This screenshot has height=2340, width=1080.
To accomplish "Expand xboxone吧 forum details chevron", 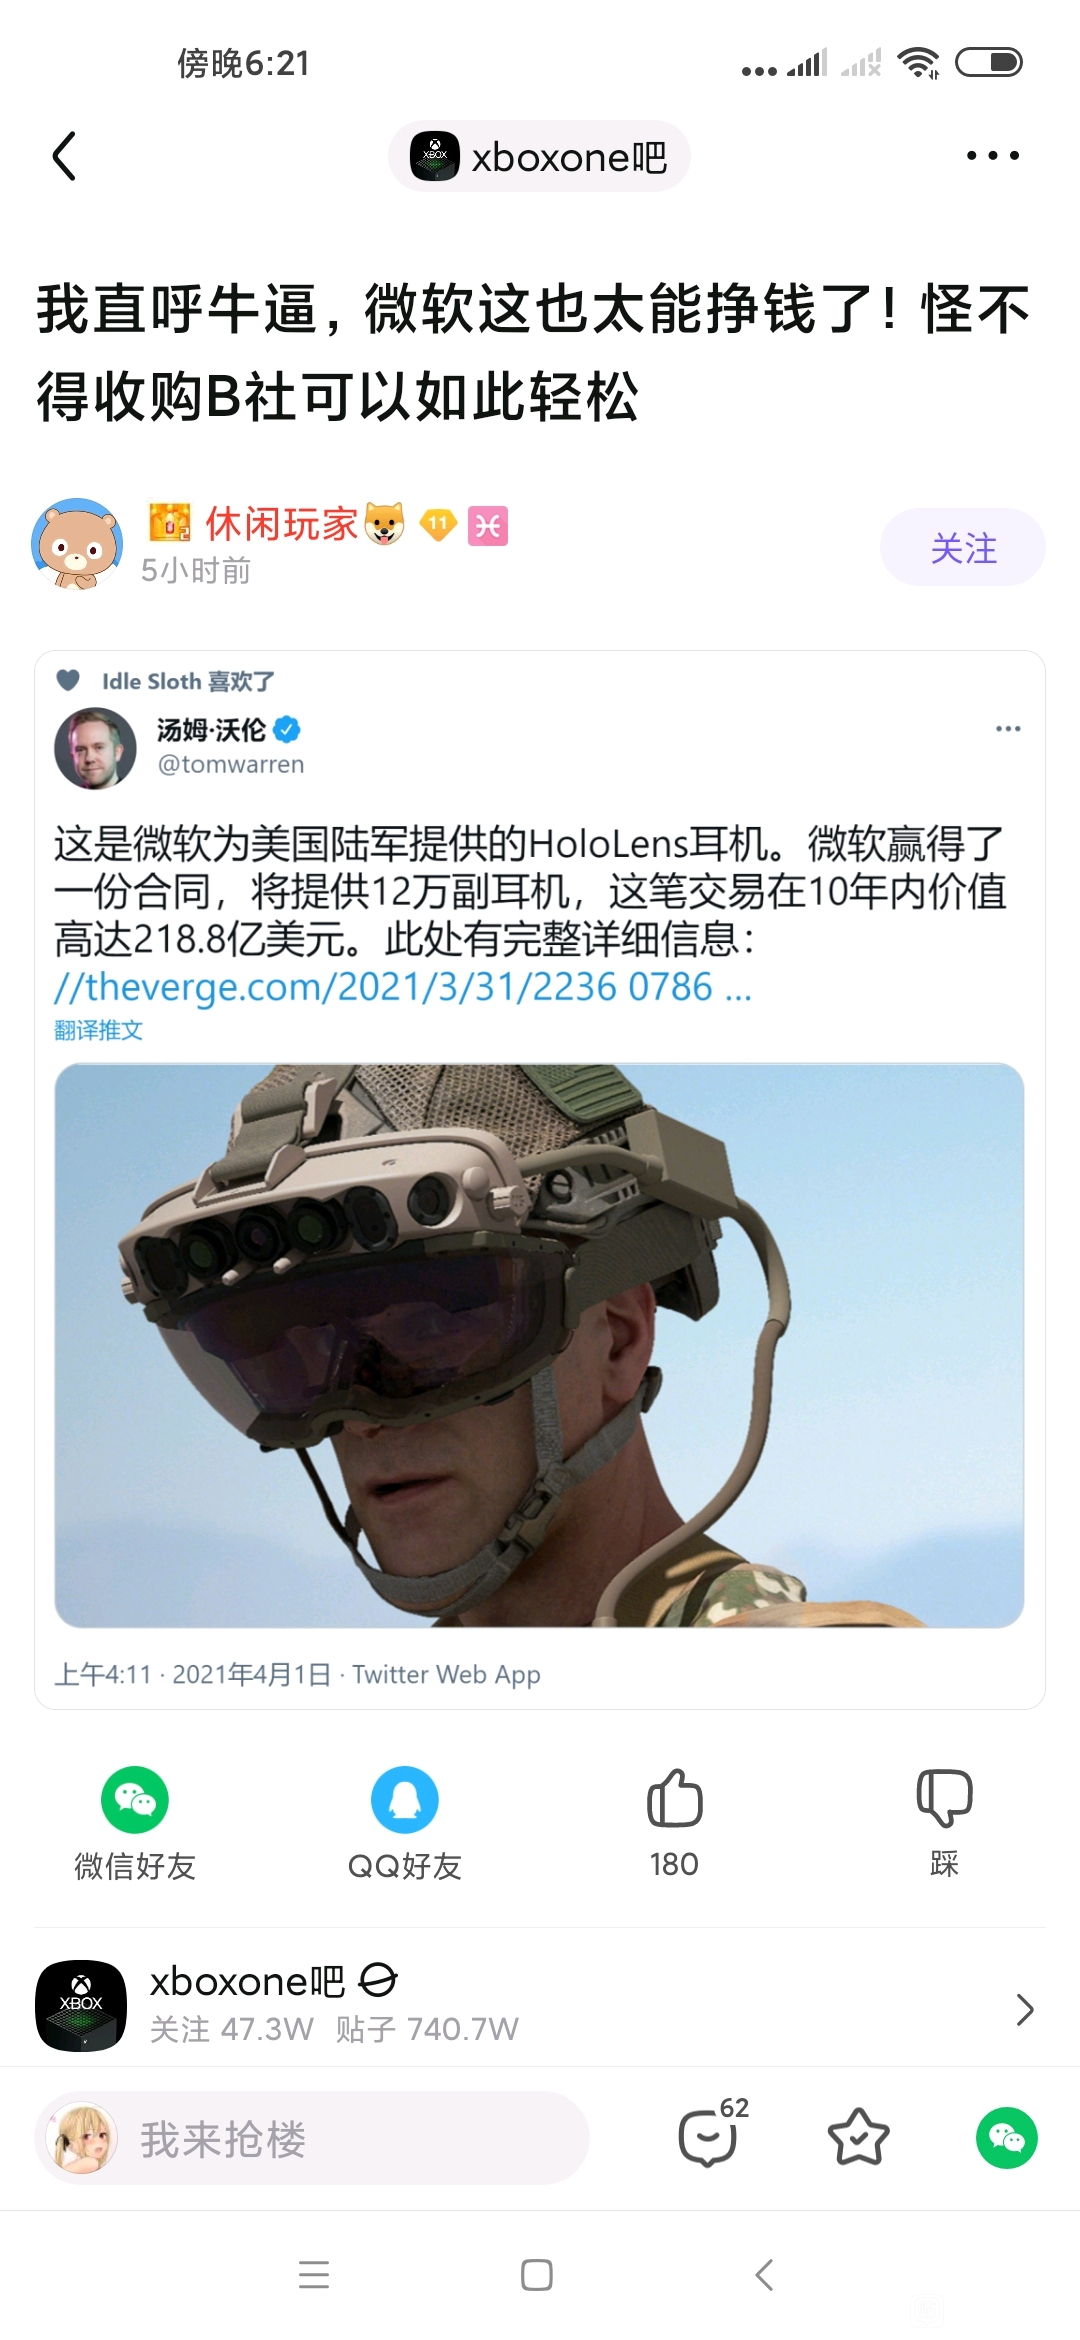I will click(x=1025, y=2009).
